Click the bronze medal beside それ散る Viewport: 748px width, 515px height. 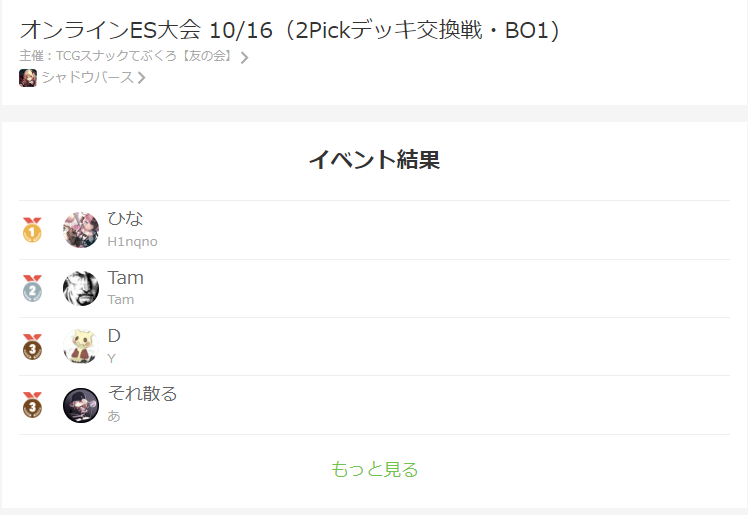[32, 405]
